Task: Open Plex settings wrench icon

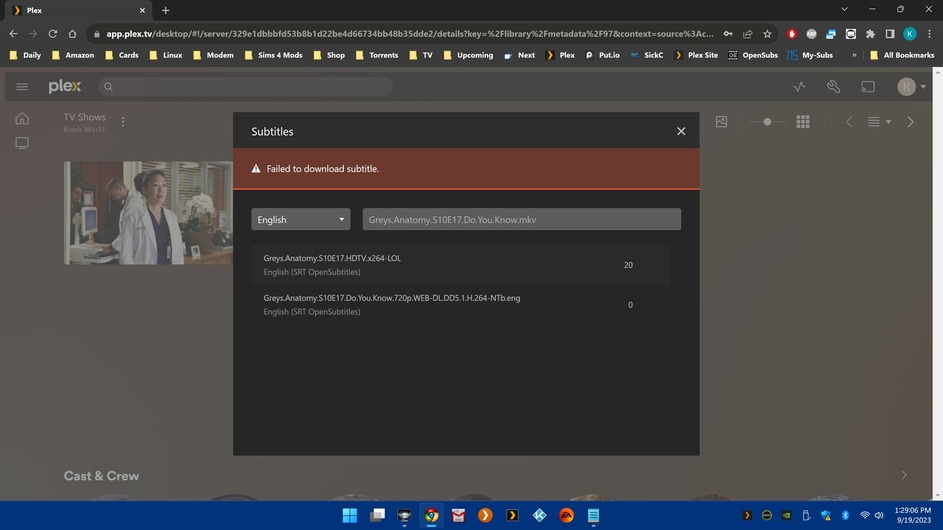Action: 833,87
